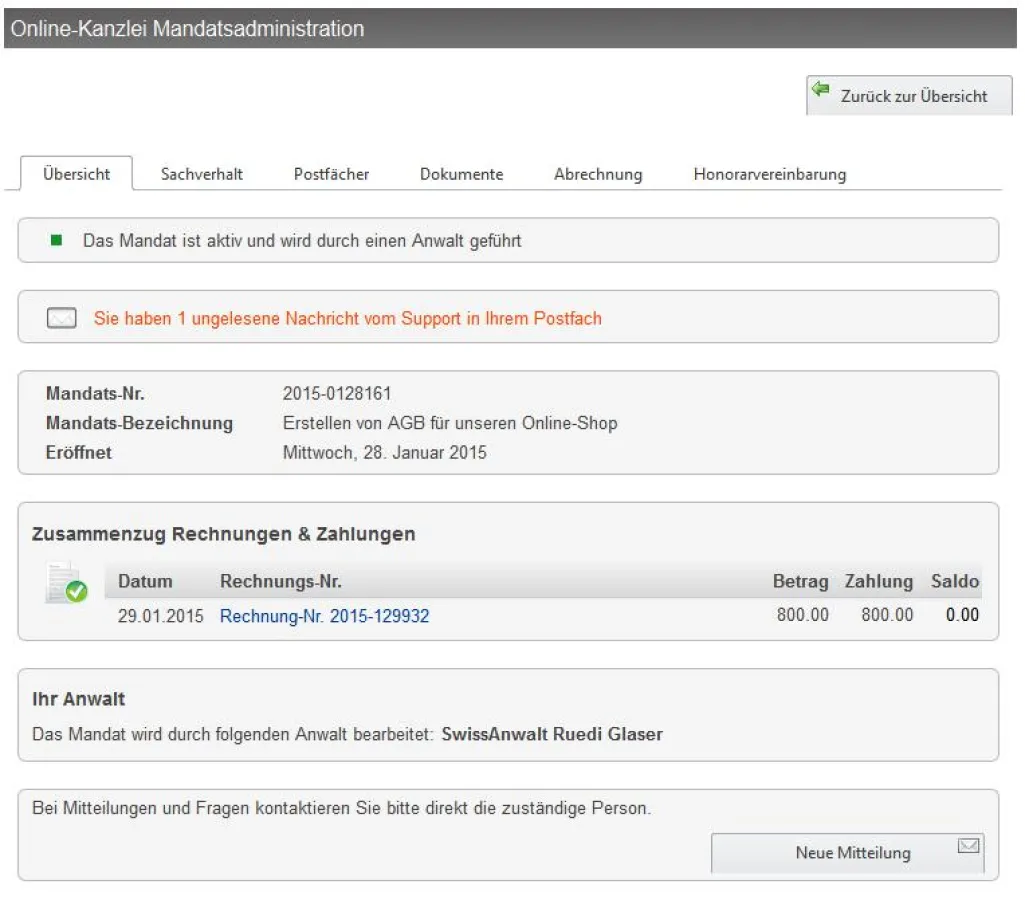1025x900 pixels.
Task: Open the Postfächer tab
Action: [x=331, y=174]
